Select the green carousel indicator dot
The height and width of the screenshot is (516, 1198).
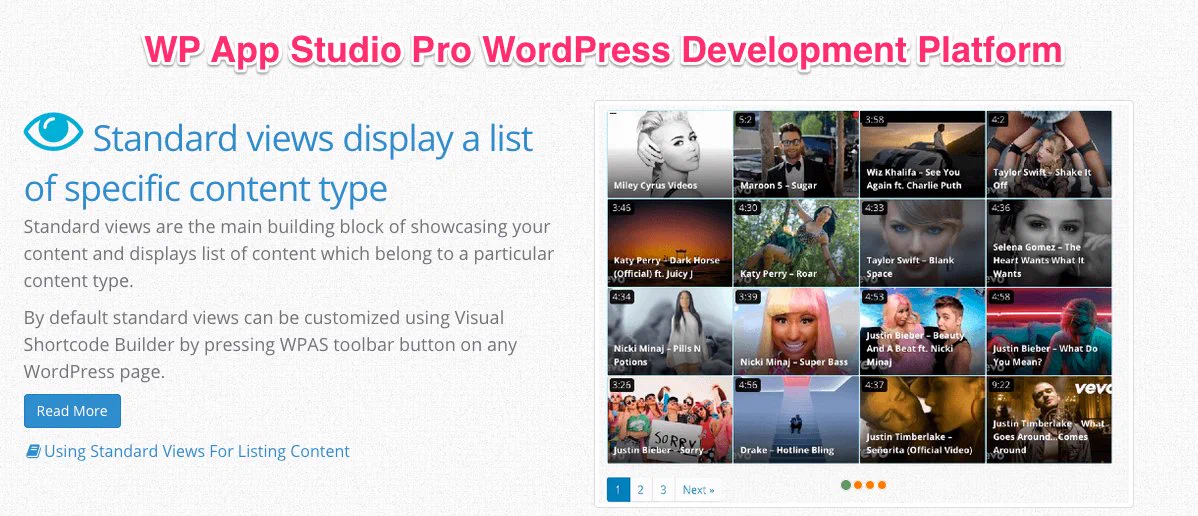coord(846,485)
